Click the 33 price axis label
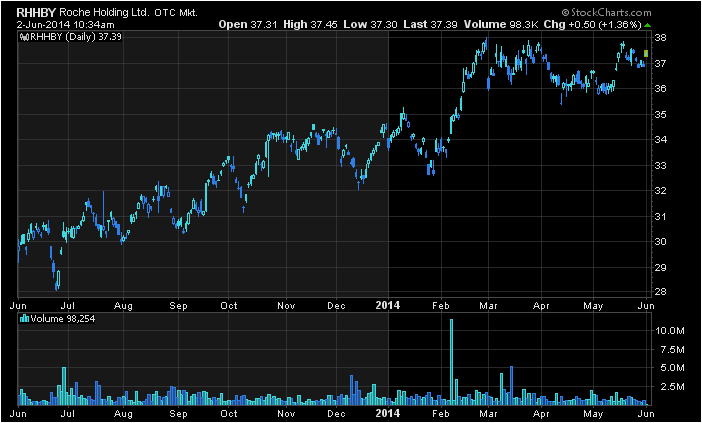The image size is (702, 423). coord(661,166)
